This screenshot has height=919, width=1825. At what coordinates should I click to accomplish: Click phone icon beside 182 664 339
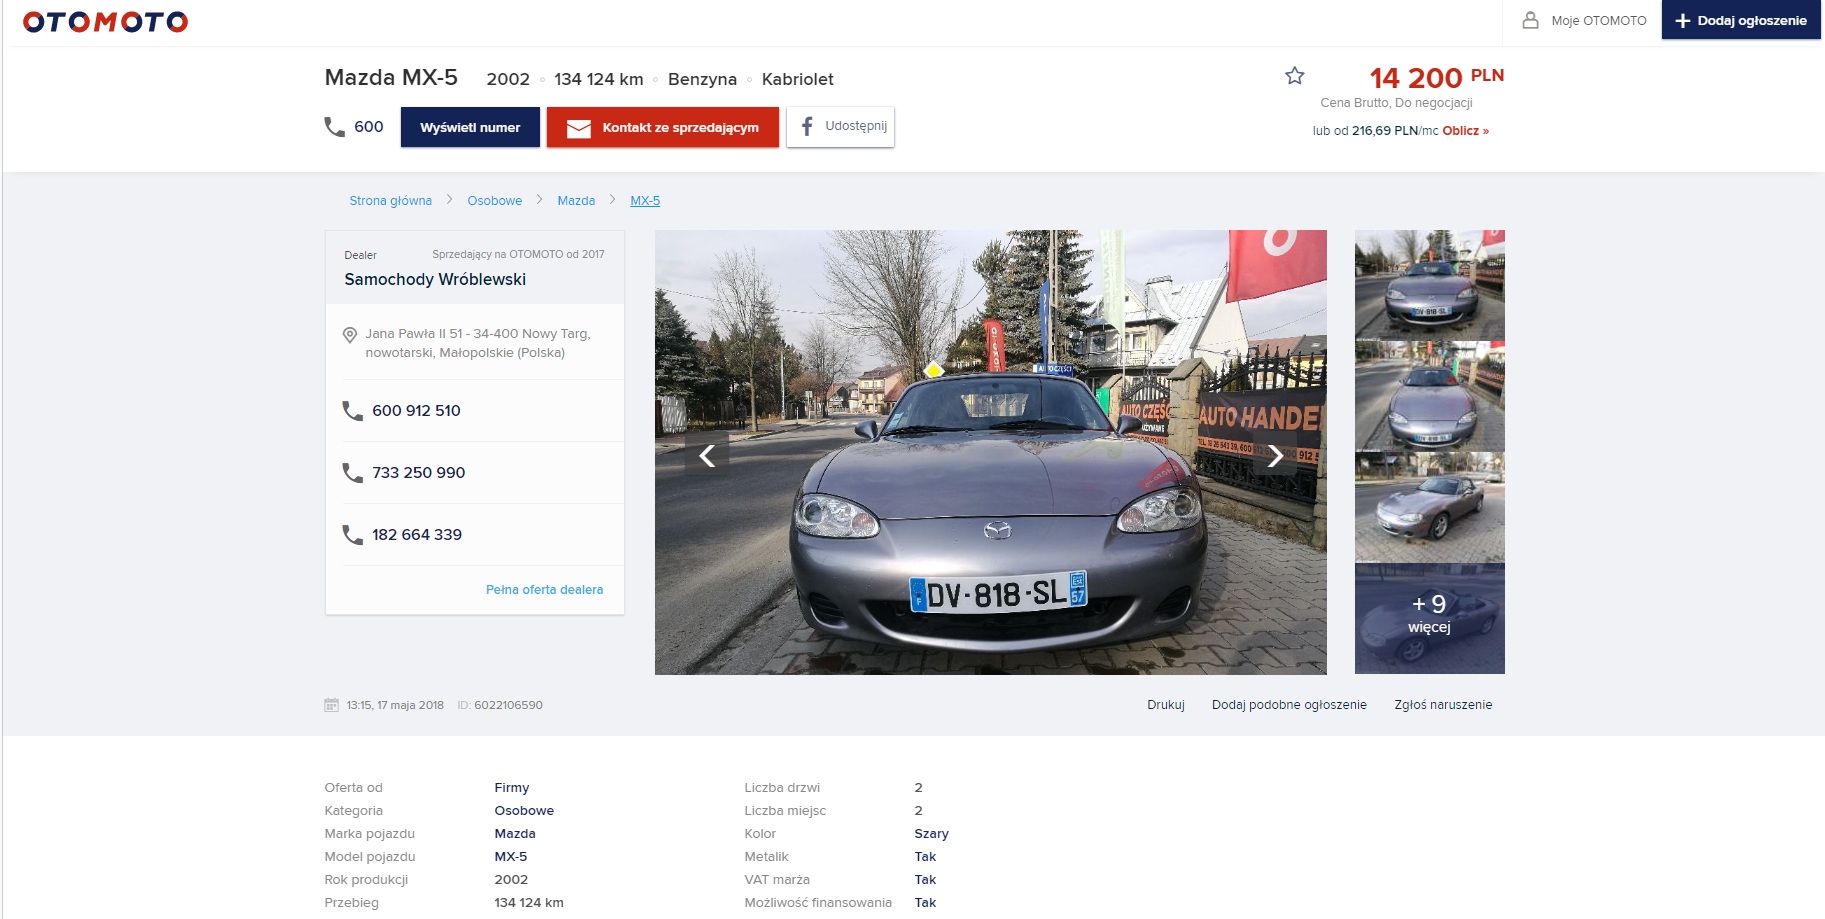tap(352, 535)
